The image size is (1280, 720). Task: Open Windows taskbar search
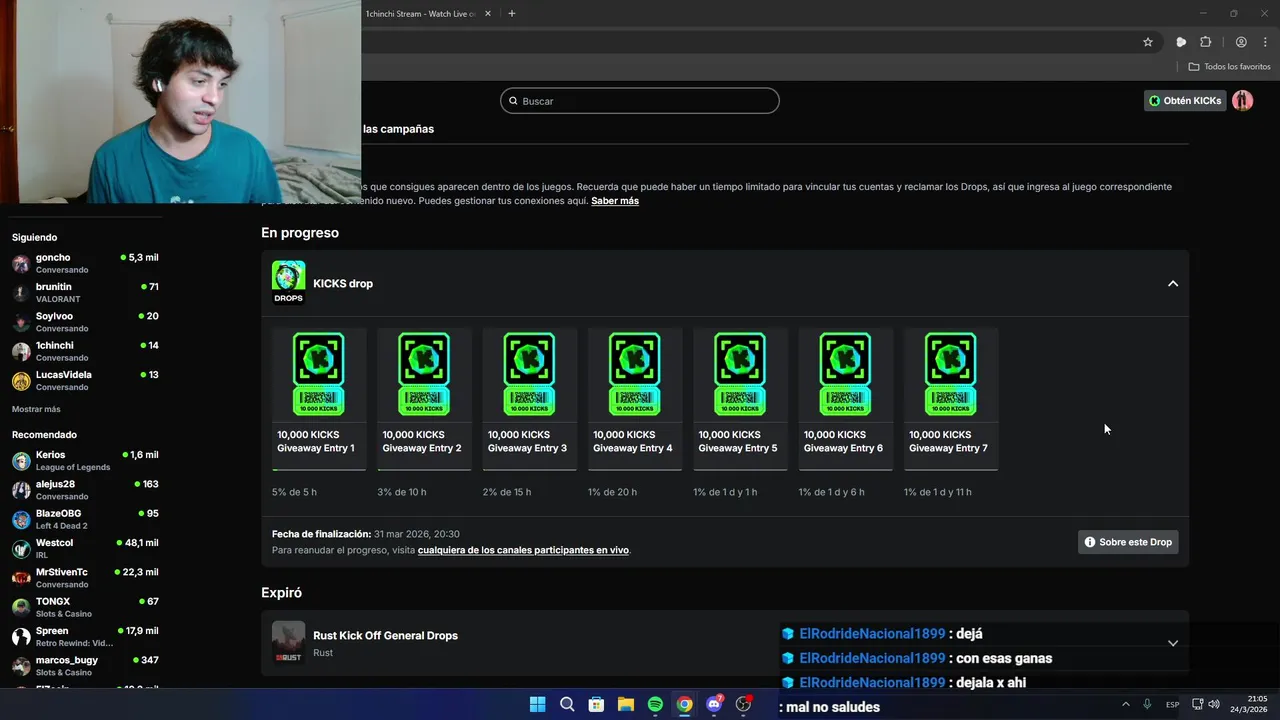(x=567, y=704)
